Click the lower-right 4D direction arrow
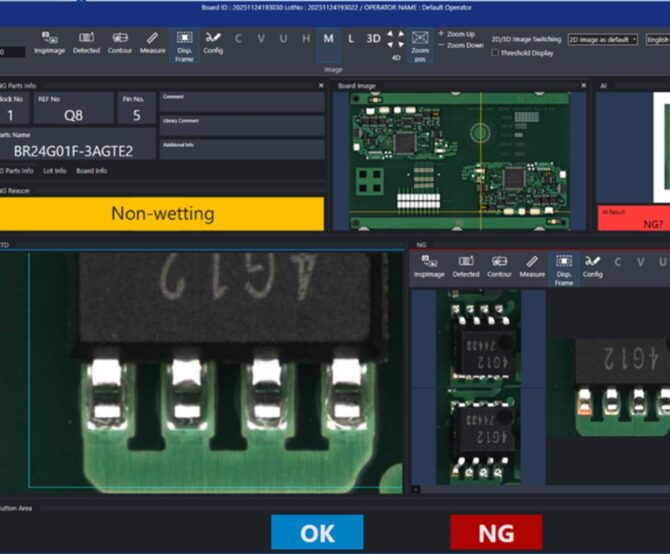The width and height of the screenshot is (670, 554). pyautogui.click(x=401, y=44)
